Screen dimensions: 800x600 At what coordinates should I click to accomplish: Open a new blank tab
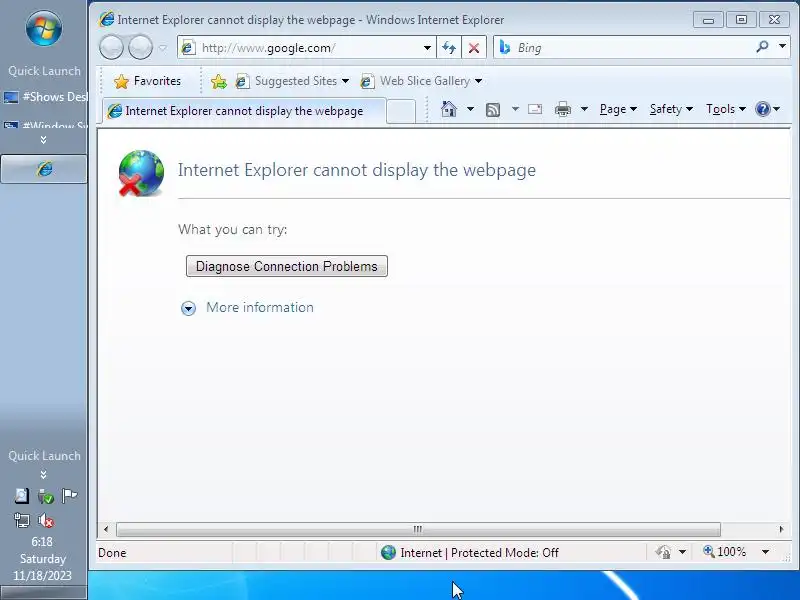tap(401, 111)
